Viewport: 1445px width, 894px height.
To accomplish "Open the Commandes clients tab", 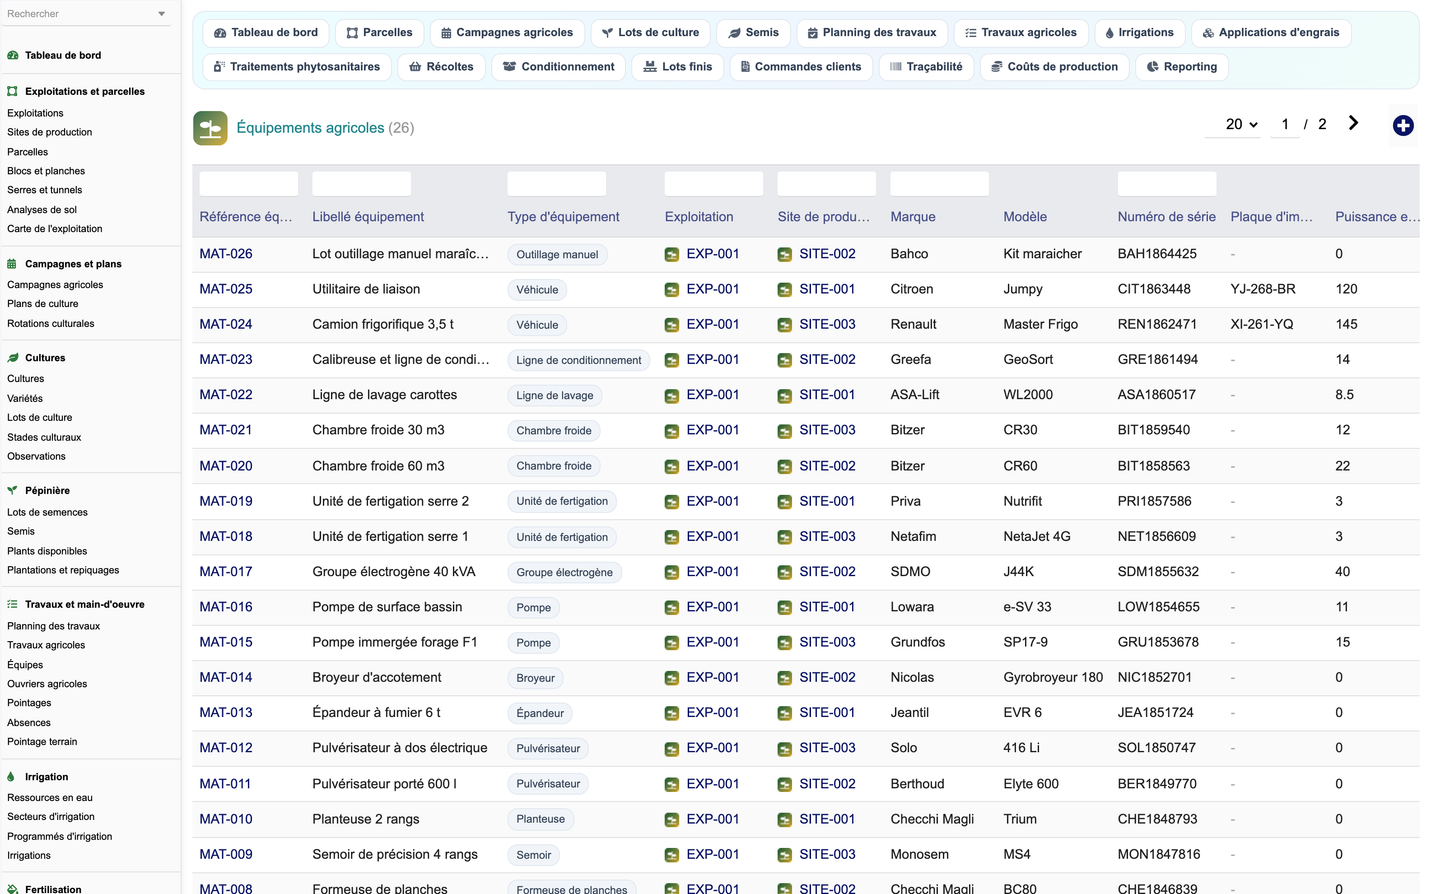I will click(801, 67).
